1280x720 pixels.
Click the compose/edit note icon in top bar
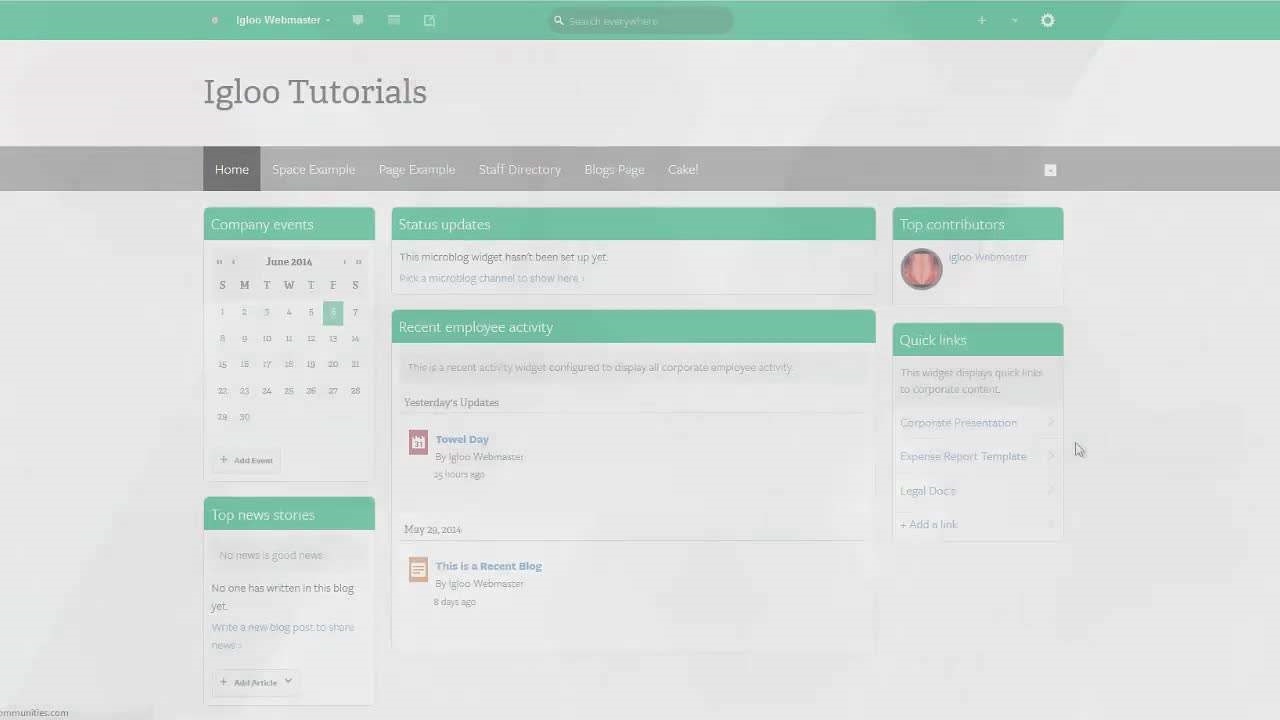click(x=429, y=20)
